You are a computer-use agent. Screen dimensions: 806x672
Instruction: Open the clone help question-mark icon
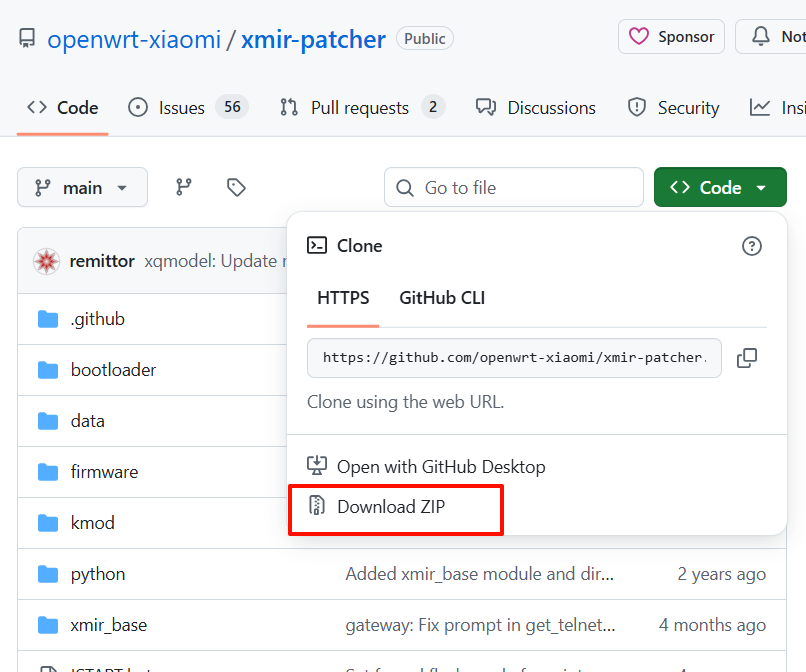pos(752,246)
